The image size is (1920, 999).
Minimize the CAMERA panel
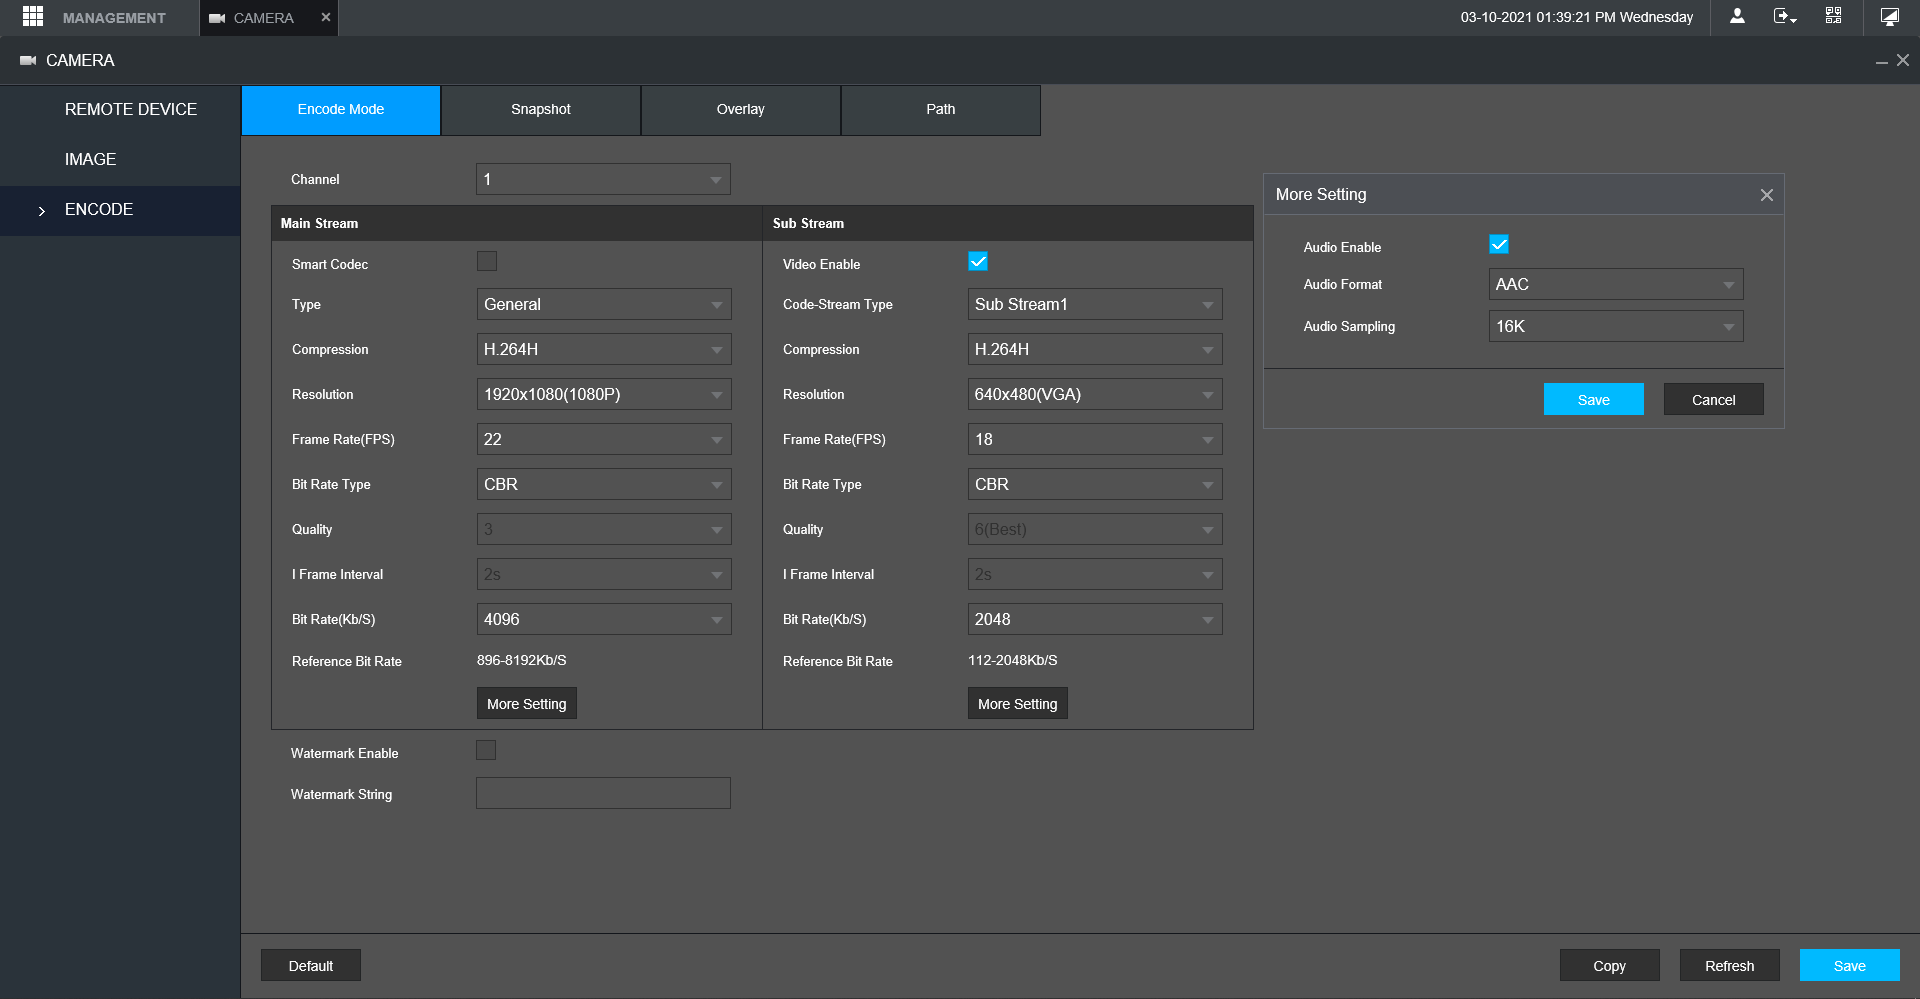click(x=1881, y=61)
